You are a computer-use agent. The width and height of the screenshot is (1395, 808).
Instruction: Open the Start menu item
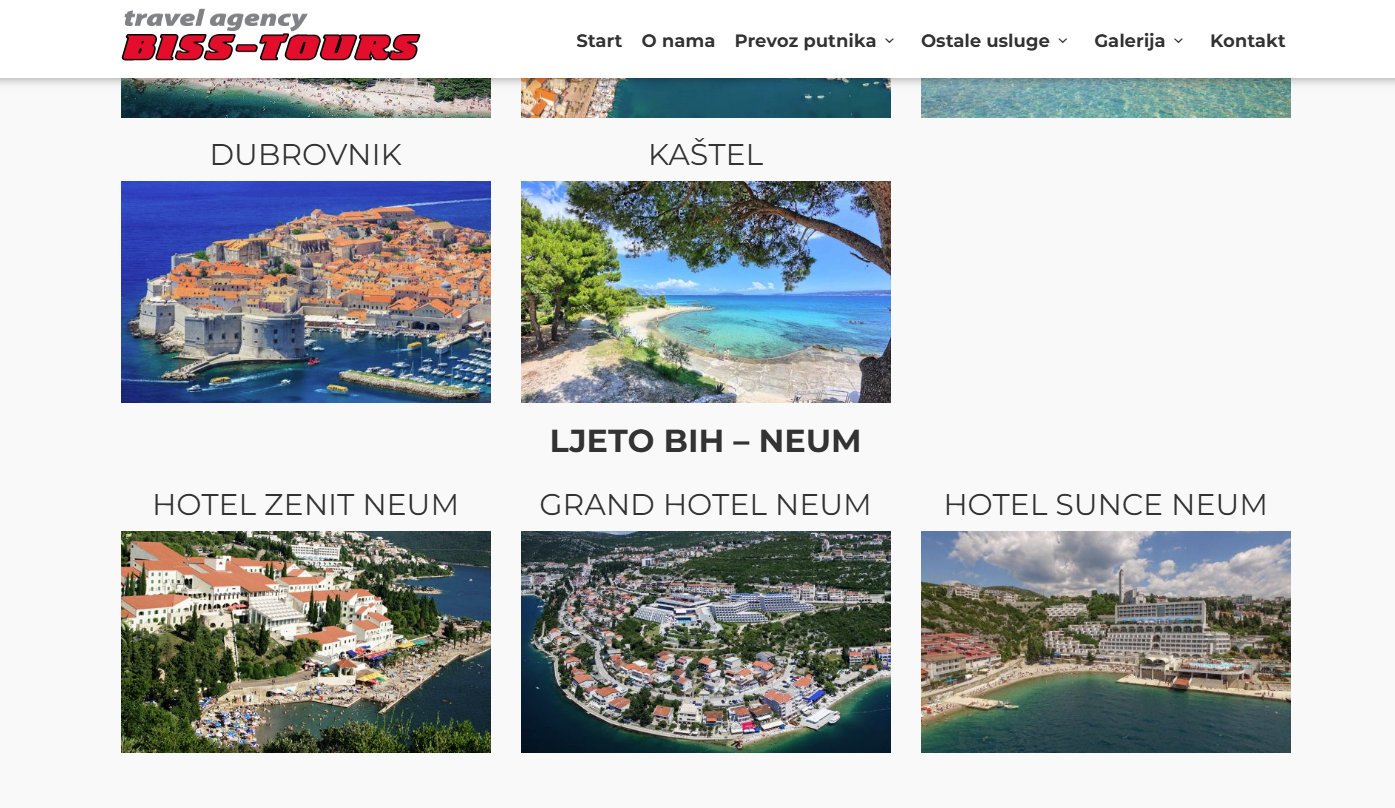point(599,41)
